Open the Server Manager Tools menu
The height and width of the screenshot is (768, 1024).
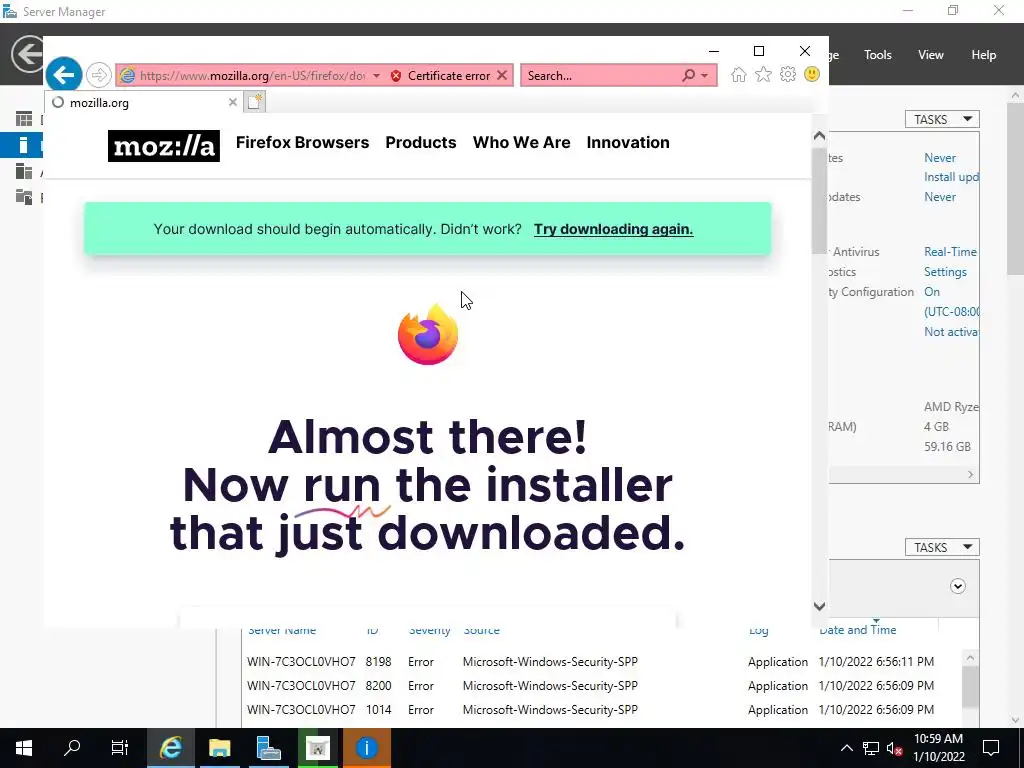tap(878, 55)
